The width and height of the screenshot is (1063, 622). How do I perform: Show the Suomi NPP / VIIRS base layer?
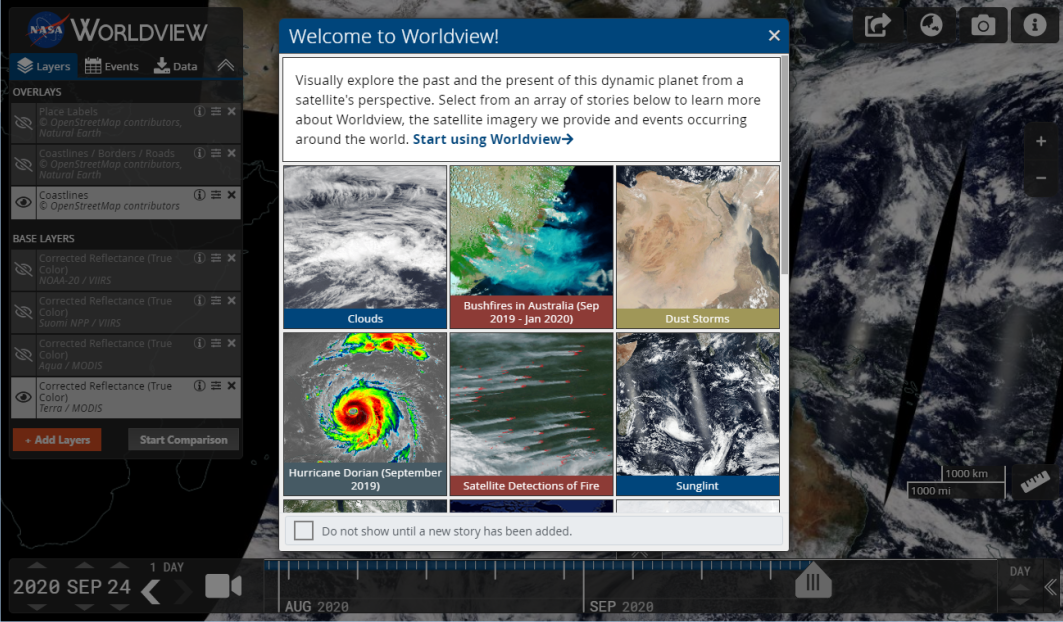coord(23,312)
